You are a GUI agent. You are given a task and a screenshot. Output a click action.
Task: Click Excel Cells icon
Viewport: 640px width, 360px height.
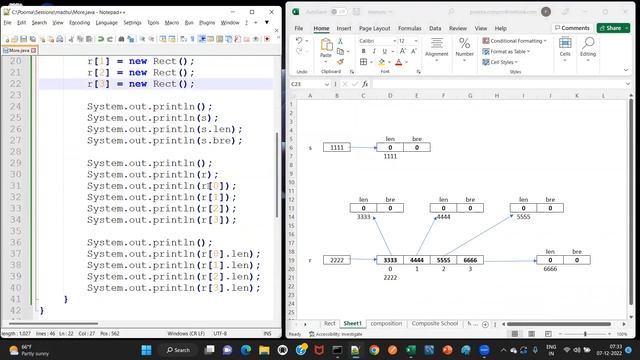pyautogui.click(x=565, y=43)
